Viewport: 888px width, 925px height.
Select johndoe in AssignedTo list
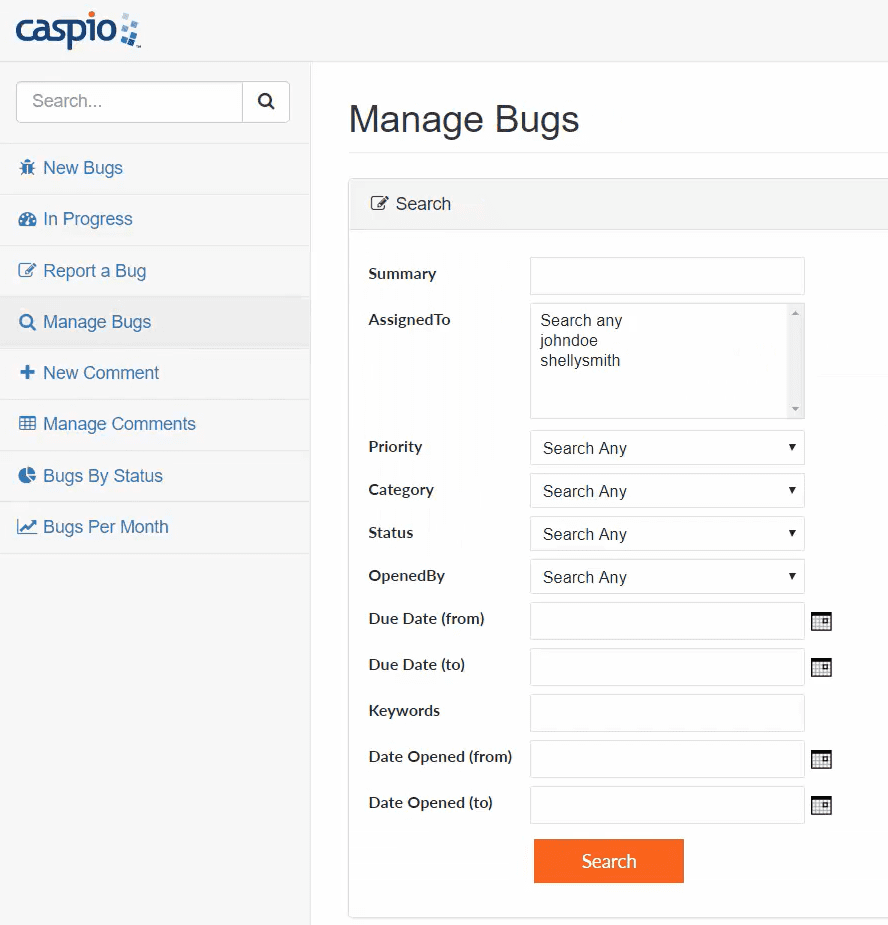click(569, 341)
